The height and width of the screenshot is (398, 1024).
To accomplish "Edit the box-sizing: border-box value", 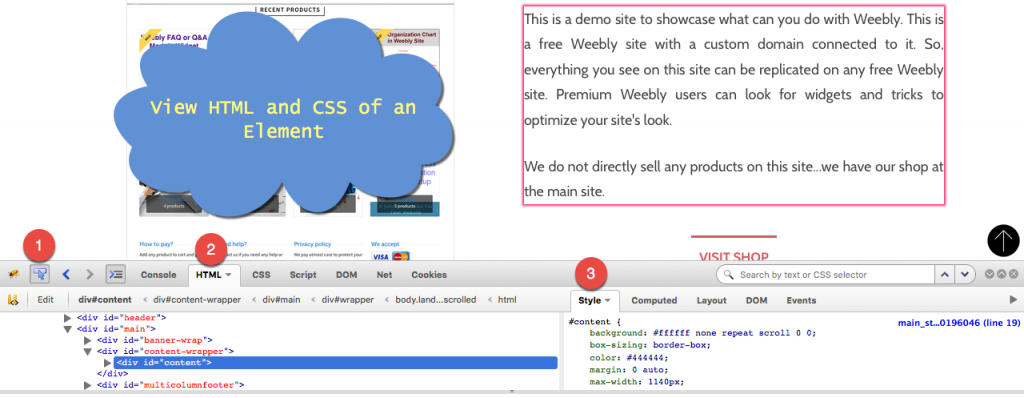I will click(x=679, y=345).
